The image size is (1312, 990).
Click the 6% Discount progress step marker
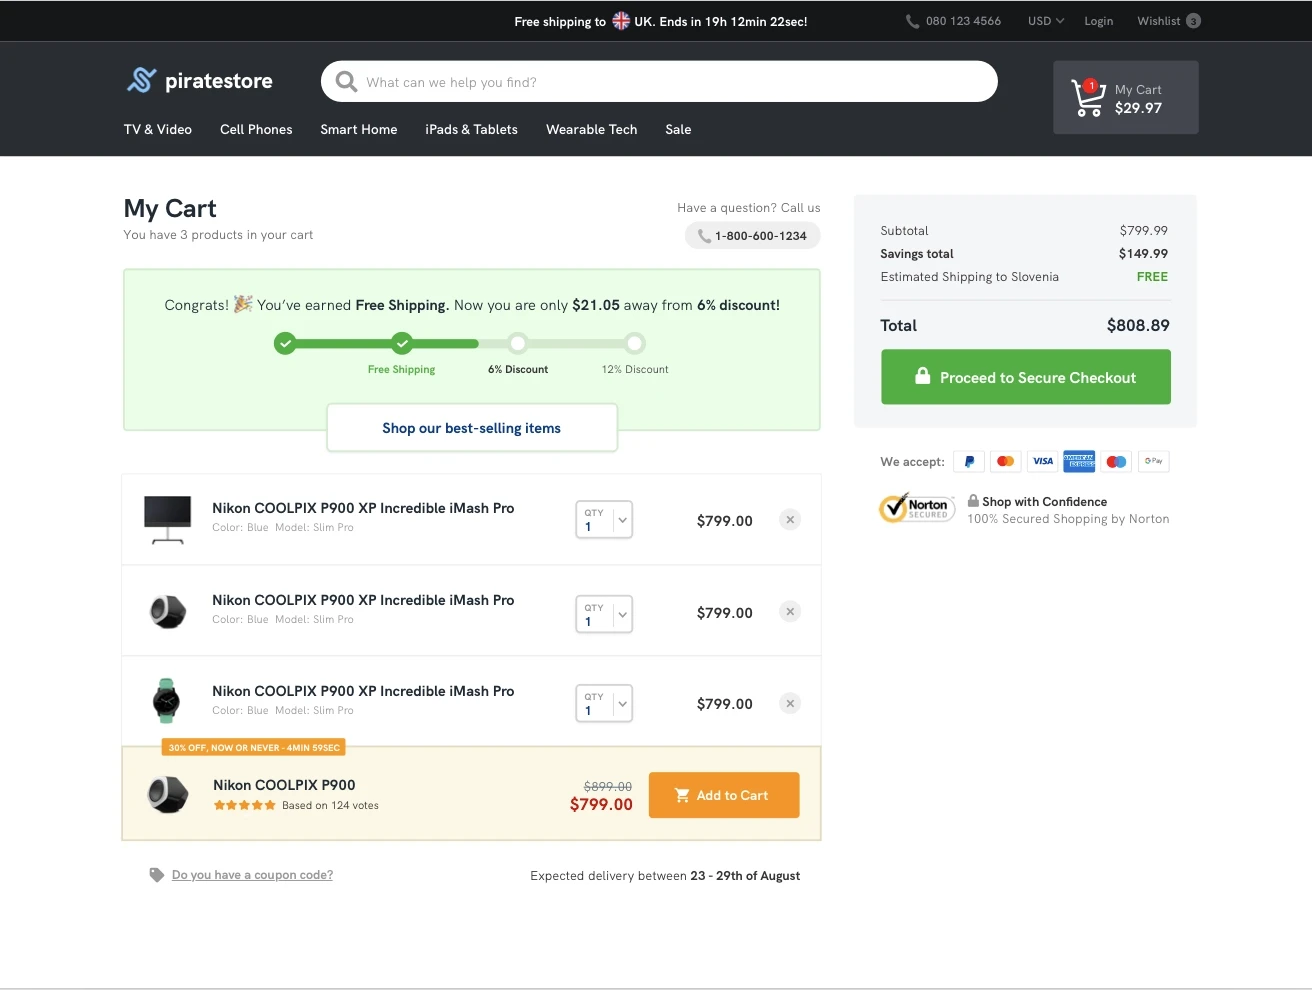click(x=517, y=344)
